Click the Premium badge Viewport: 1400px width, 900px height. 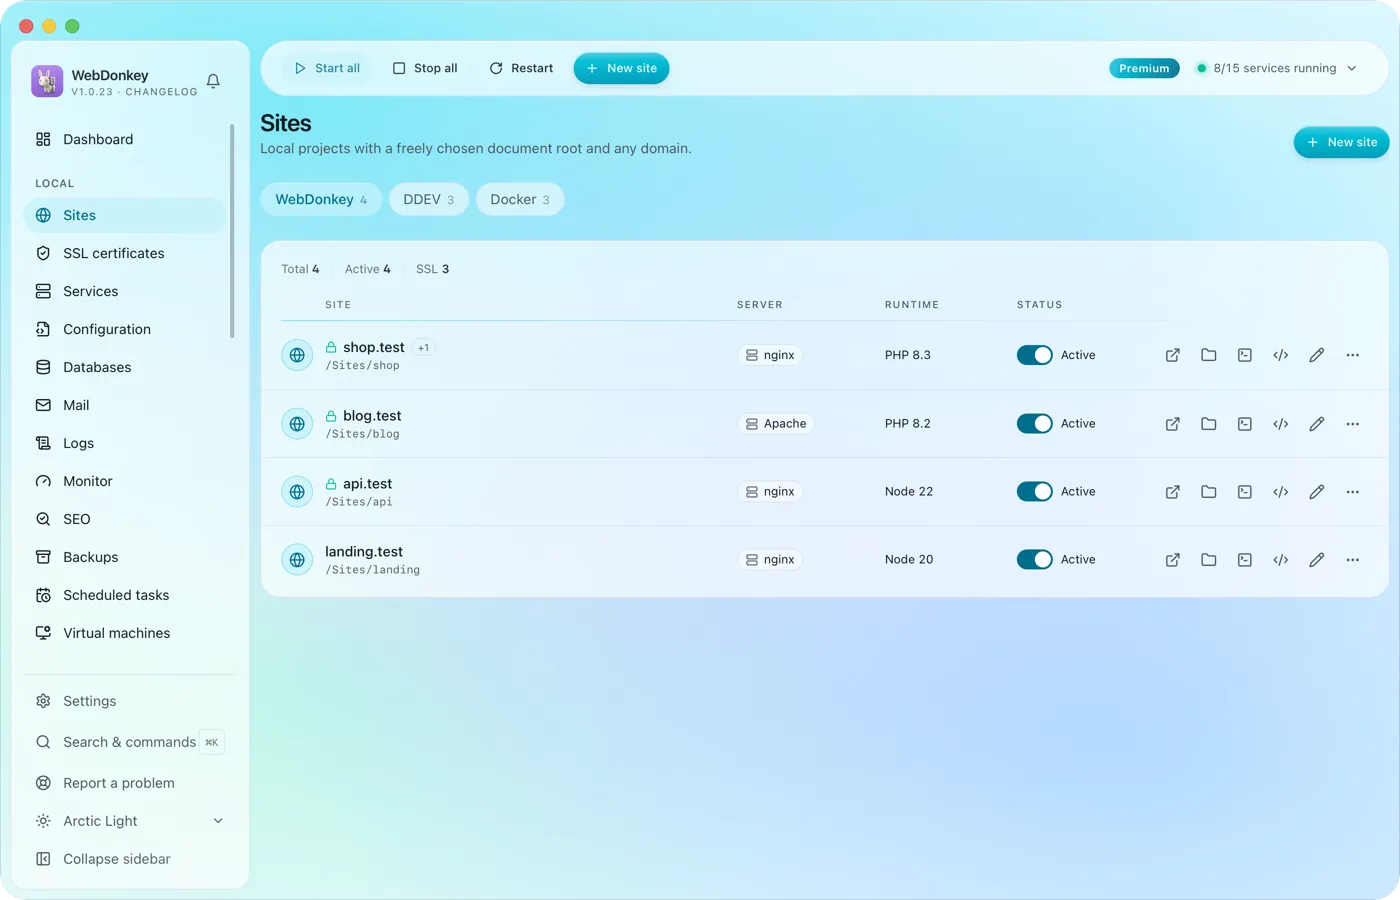(1144, 68)
